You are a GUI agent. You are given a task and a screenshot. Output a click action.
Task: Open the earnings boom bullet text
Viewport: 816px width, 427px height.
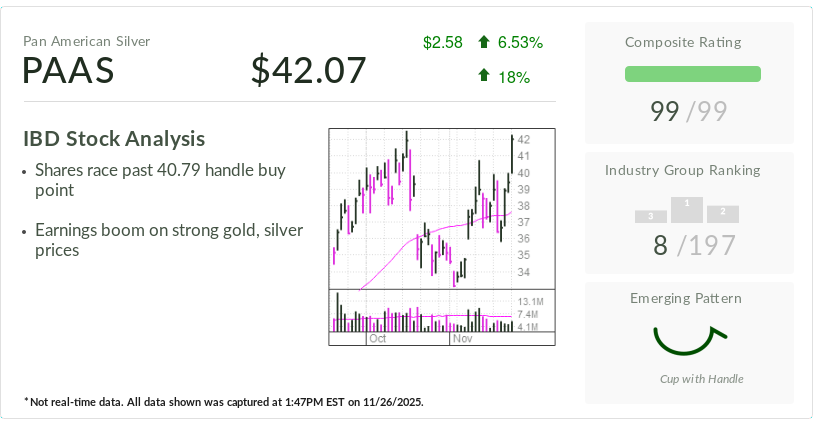point(168,240)
